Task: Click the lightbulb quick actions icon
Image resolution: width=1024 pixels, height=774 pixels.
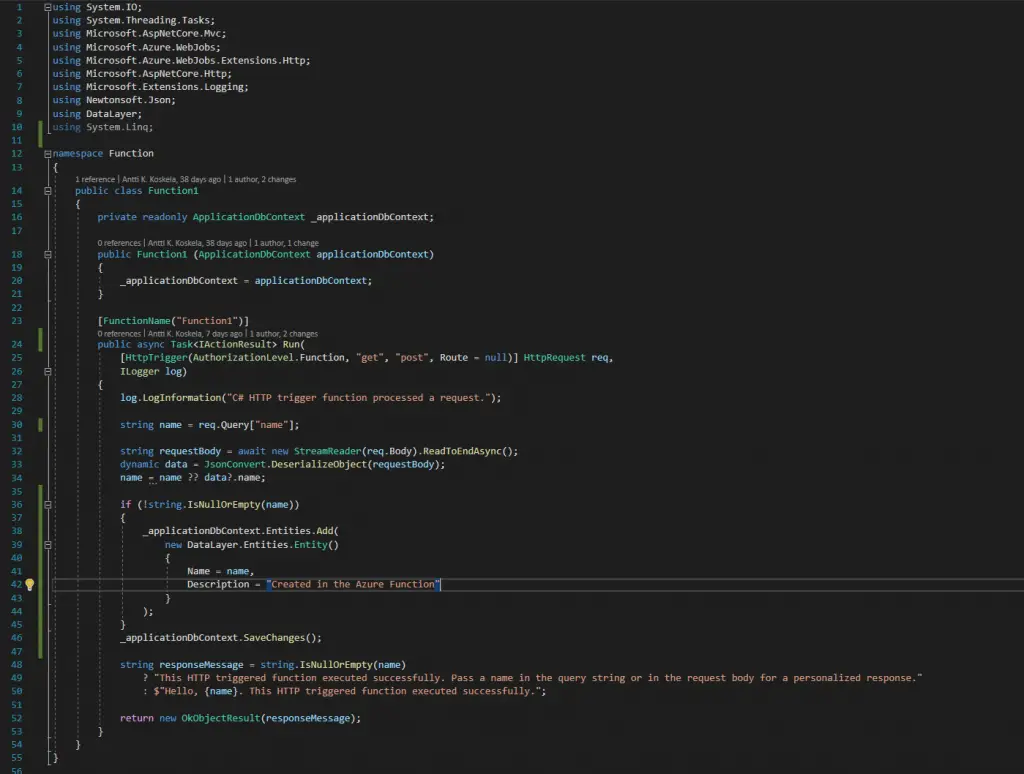Action: [x=30, y=584]
